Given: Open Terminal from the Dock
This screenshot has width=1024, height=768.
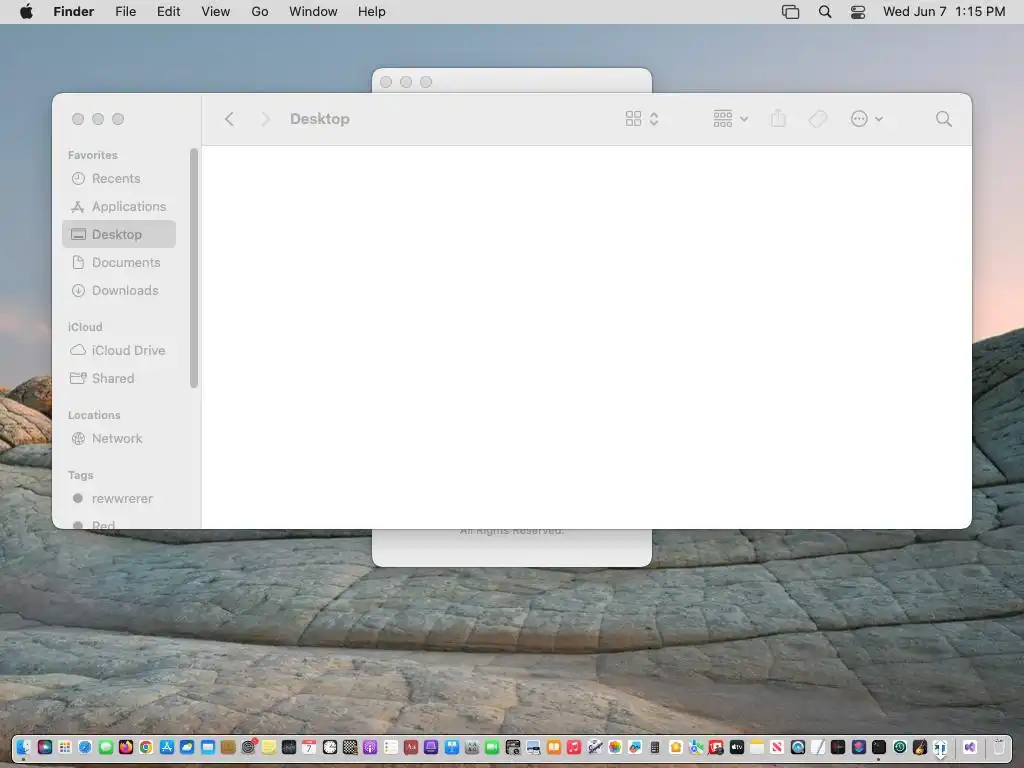Looking at the screenshot, I should coord(879,747).
